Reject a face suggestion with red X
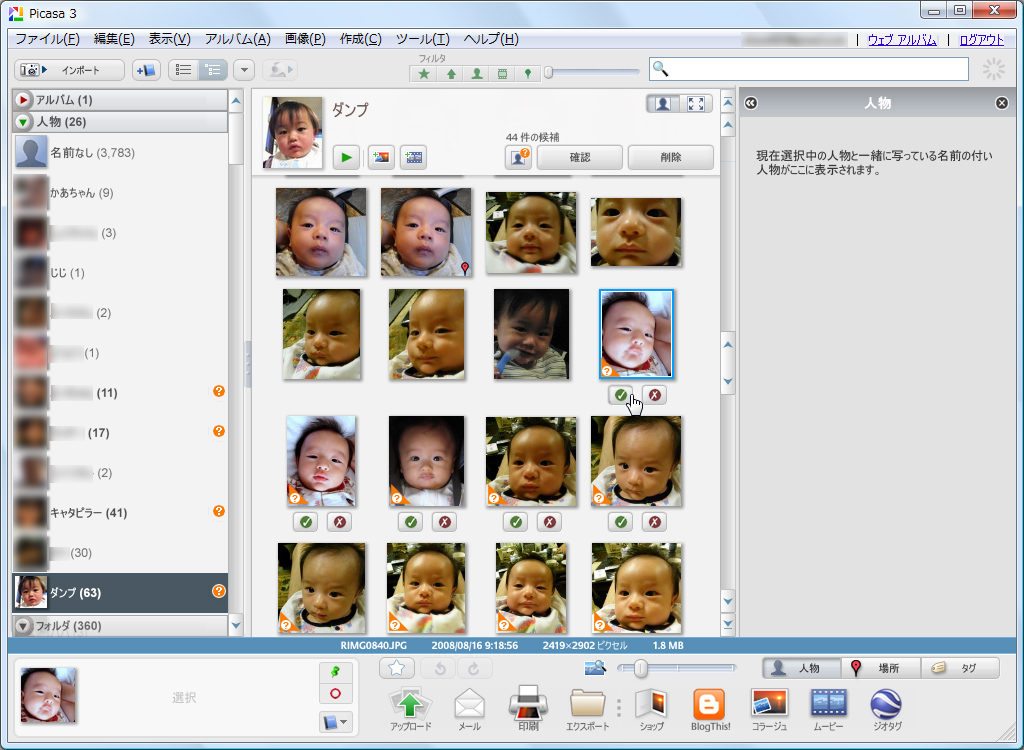 pos(653,395)
